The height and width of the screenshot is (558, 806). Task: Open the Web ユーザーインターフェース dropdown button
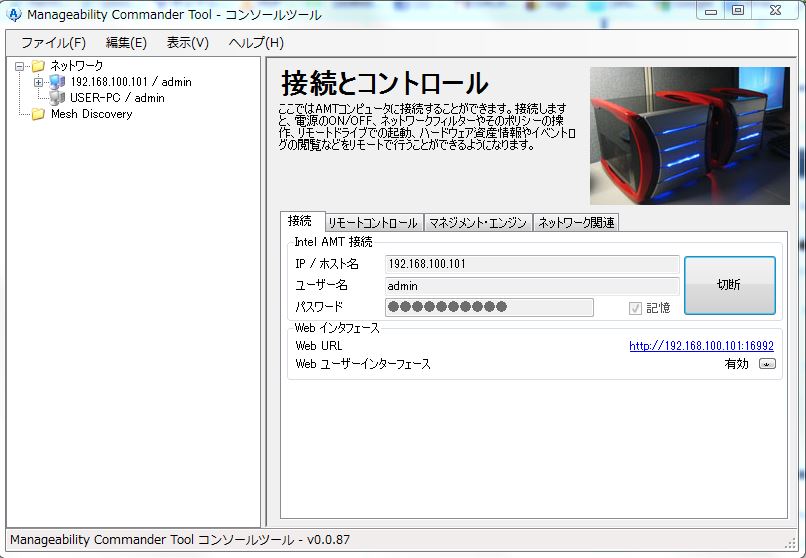[x=767, y=364]
